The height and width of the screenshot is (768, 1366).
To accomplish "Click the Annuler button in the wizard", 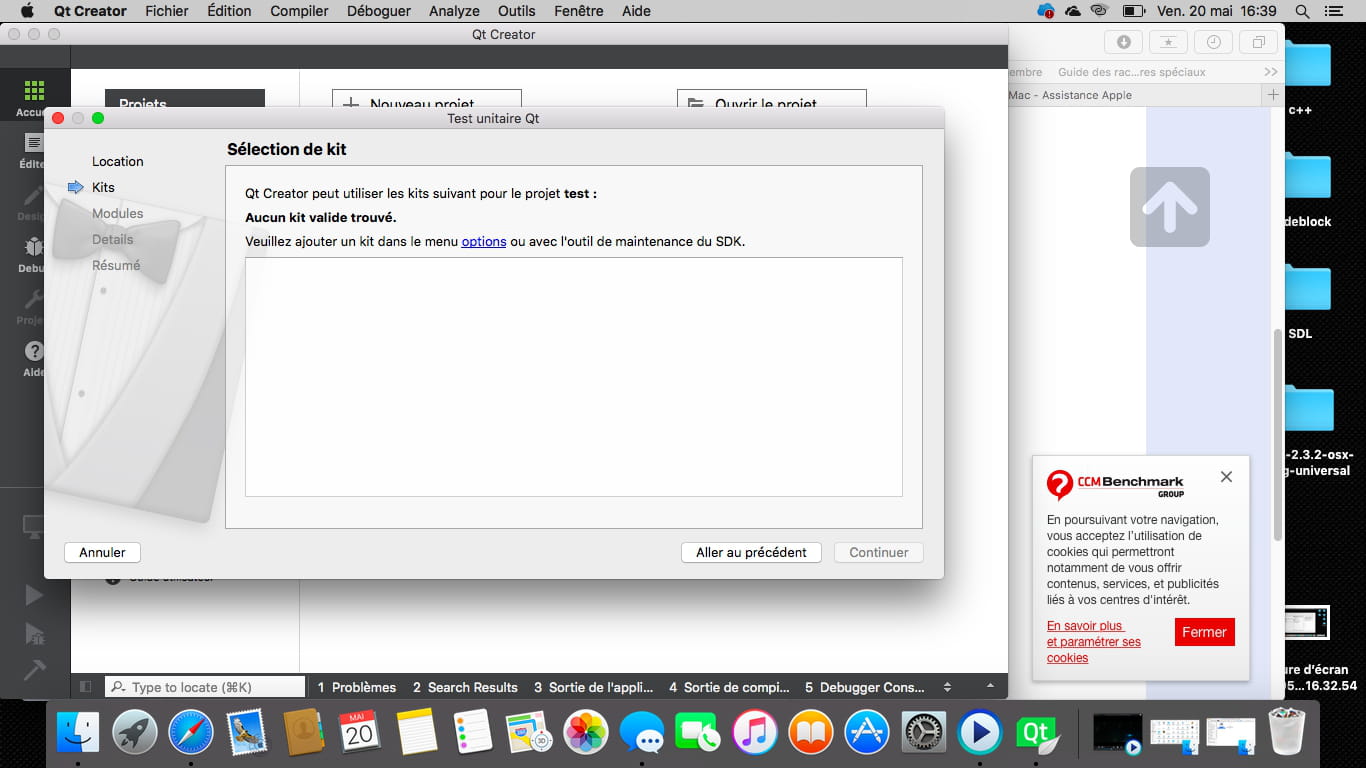I will pyautogui.click(x=103, y=552).
